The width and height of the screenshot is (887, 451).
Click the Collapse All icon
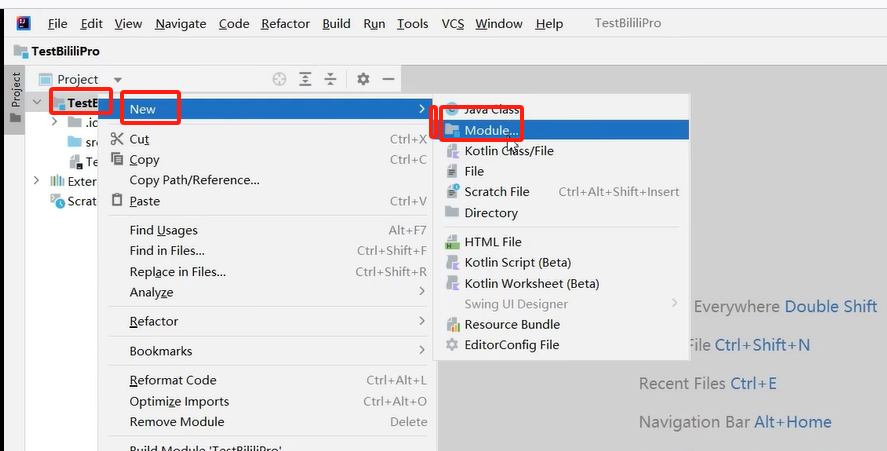pyautogui.click(x=330, y=79)
